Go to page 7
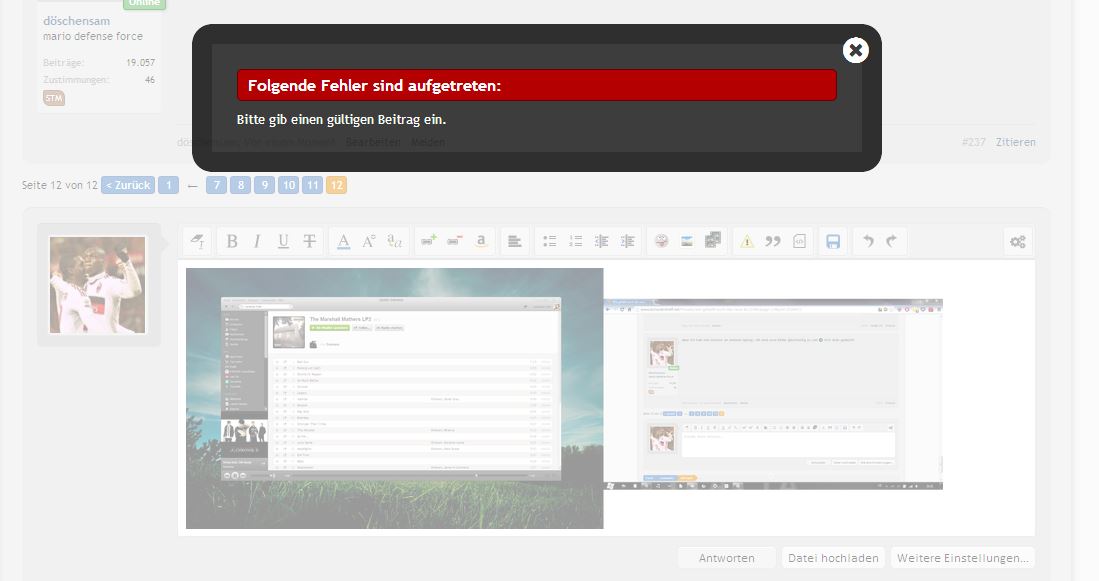1099x581 pixels. tap(217, 185)
